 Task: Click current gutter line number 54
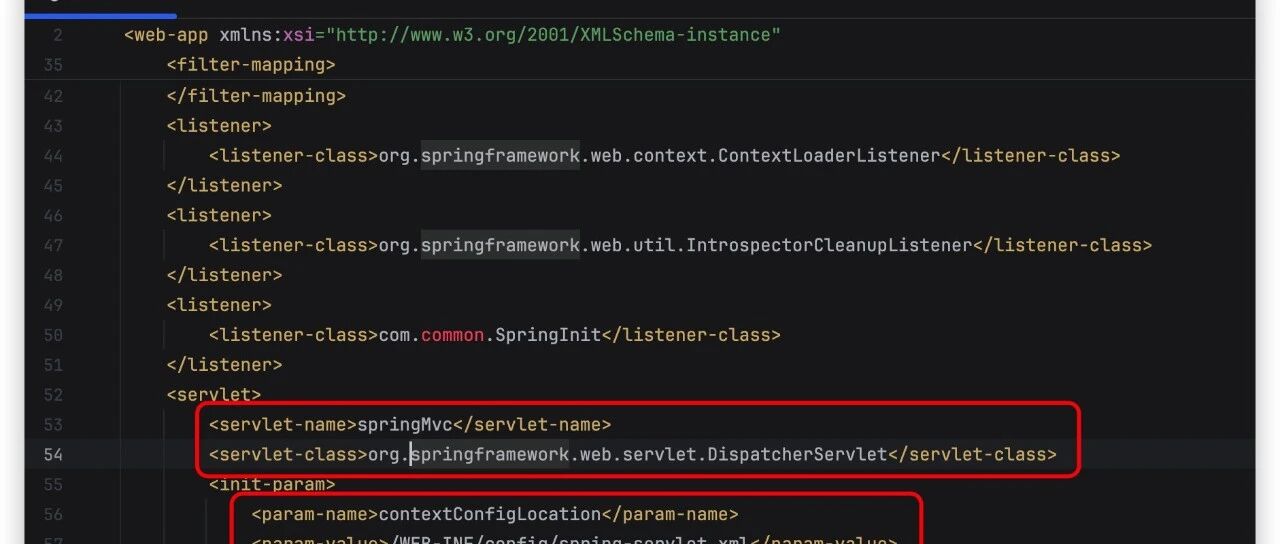(52, 455)
